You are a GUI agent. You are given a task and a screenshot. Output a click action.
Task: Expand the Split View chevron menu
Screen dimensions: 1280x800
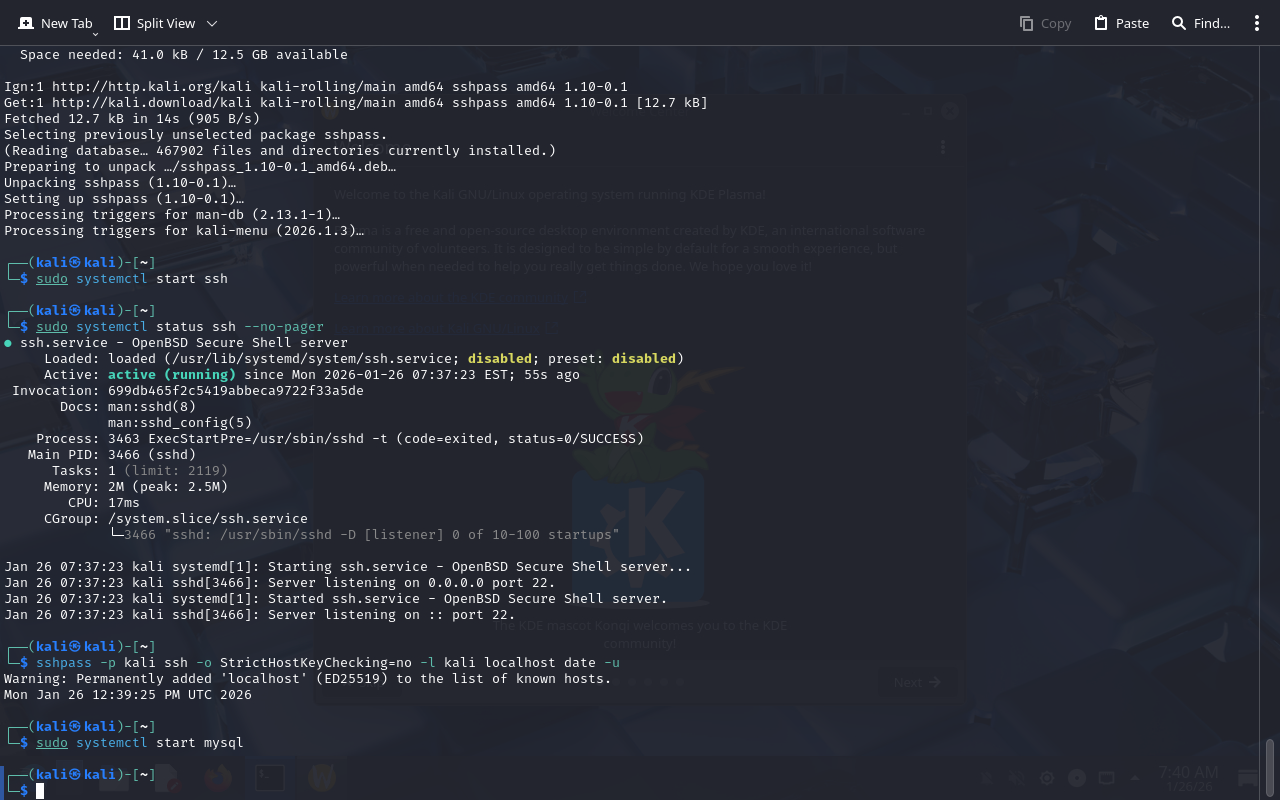(211, 23)
